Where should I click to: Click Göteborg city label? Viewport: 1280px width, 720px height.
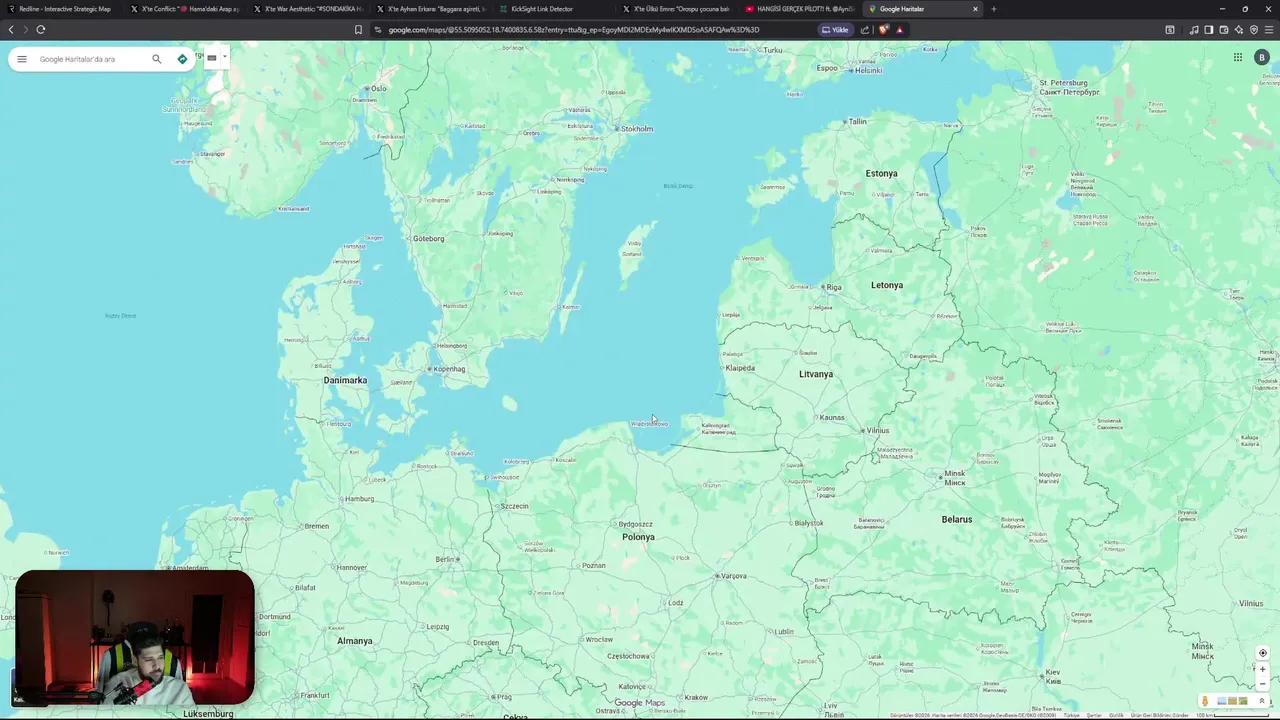click(x=429, y=238)
